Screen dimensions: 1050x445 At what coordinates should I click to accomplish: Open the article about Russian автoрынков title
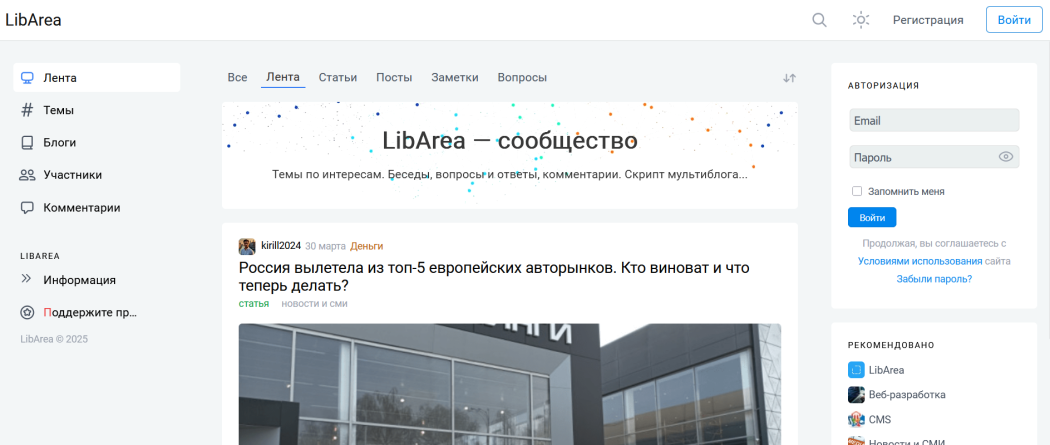(494, 277)
